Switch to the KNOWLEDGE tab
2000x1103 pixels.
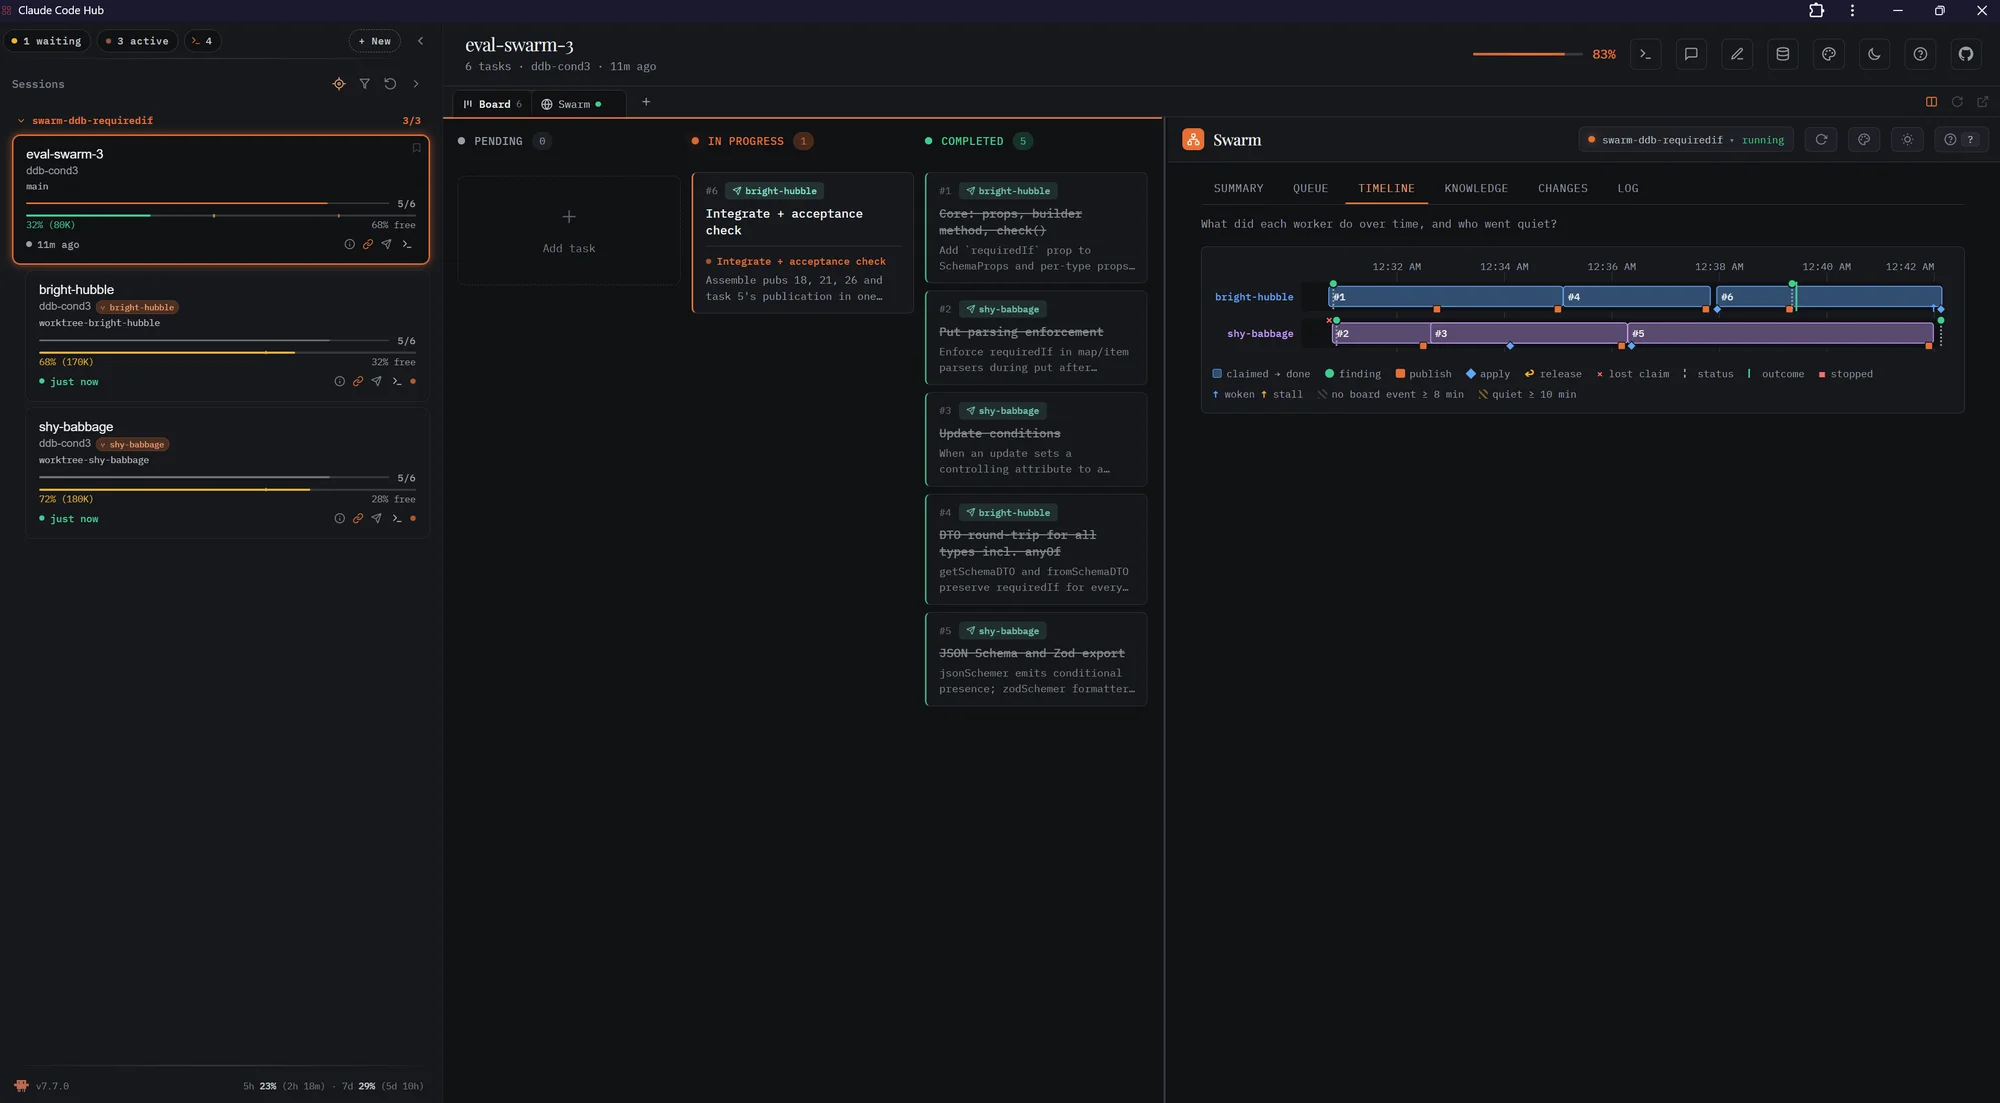[x=1476, y=188]
